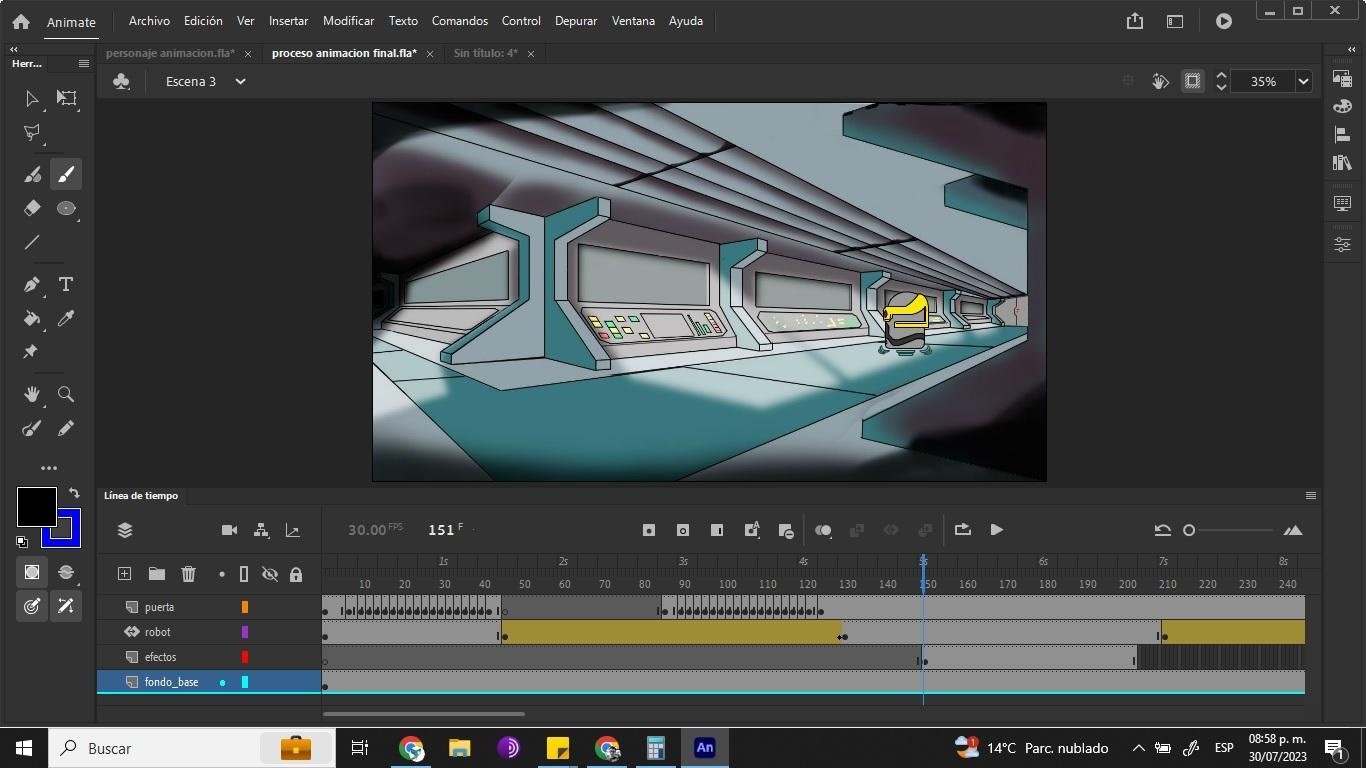This screenshot has width=1366, height=768.
Task: Select the Free Transform tool
Action: (66, 98)
